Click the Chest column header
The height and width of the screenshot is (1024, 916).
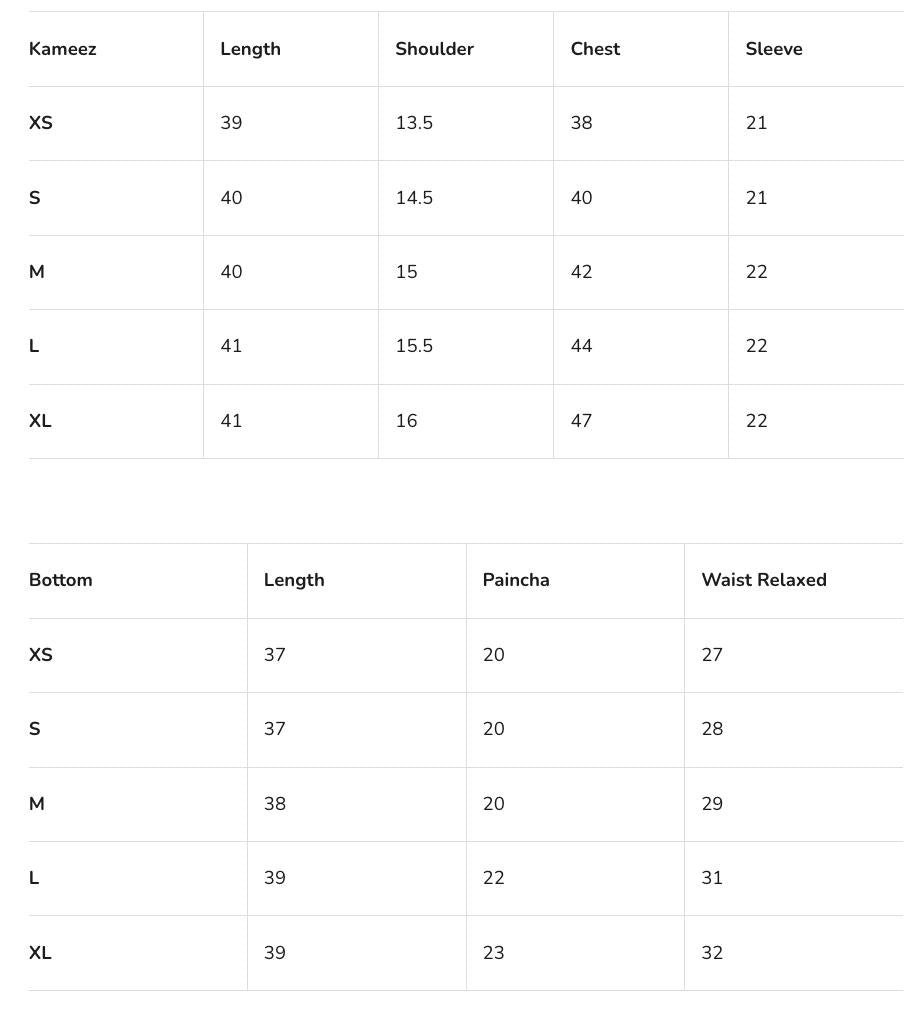(x=595, y=49)
